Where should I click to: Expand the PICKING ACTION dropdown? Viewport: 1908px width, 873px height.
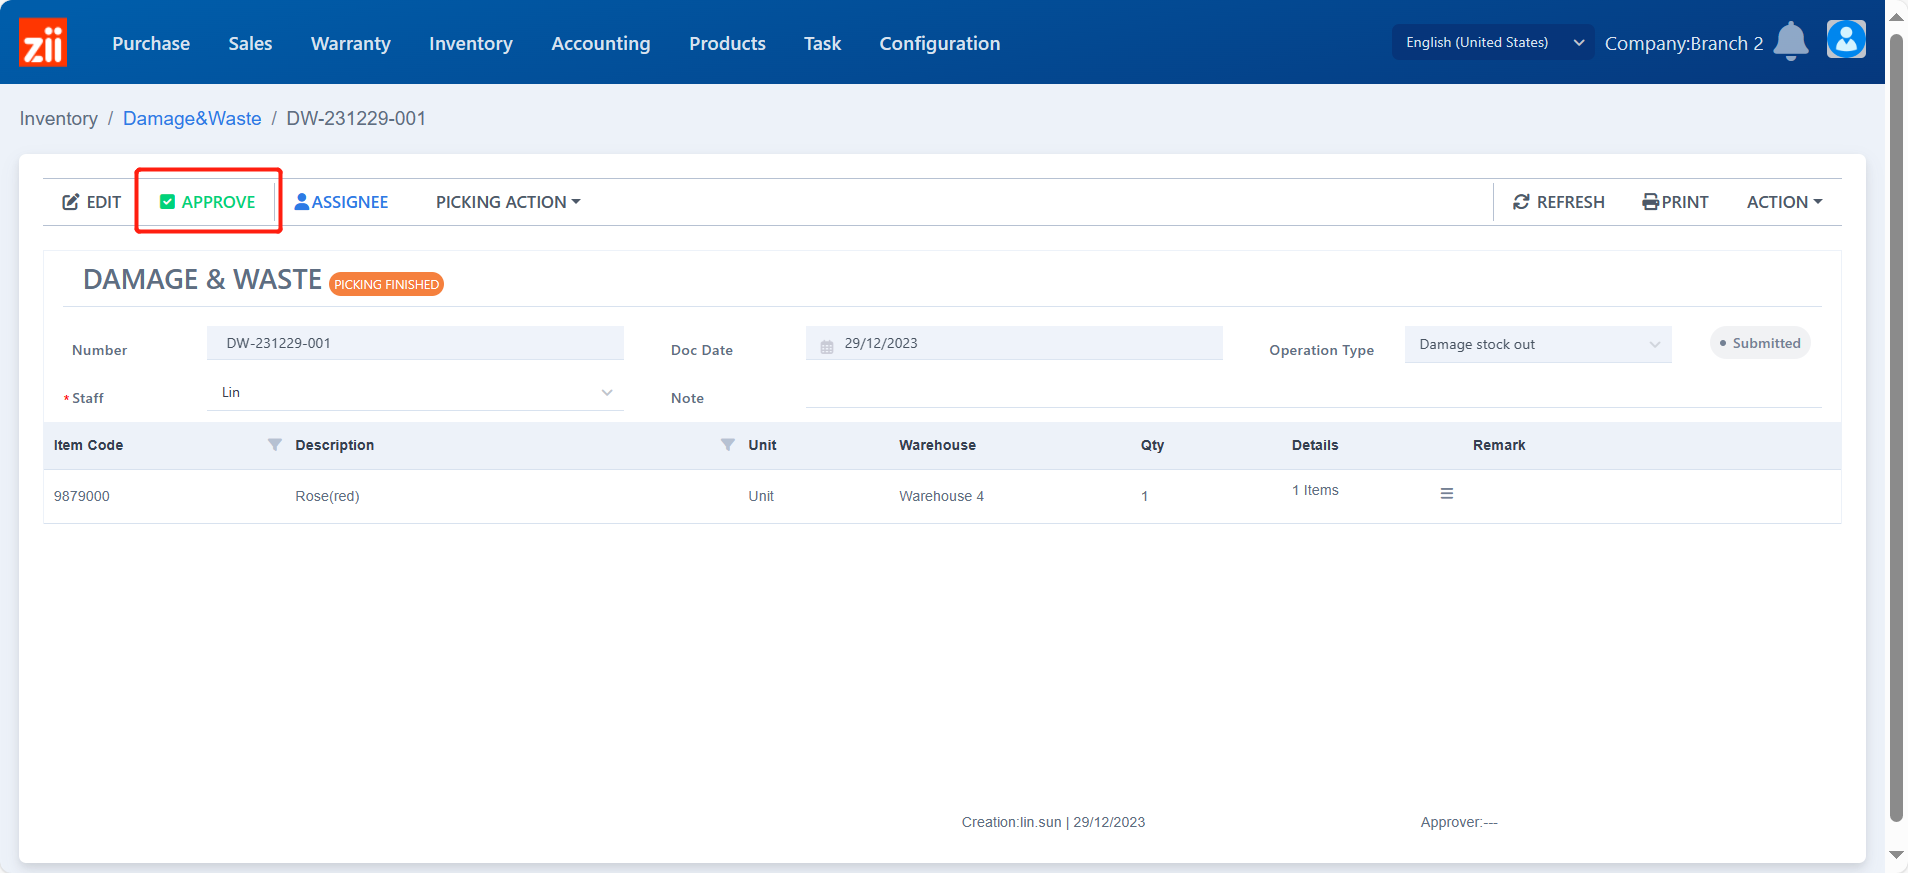point(508,202)
